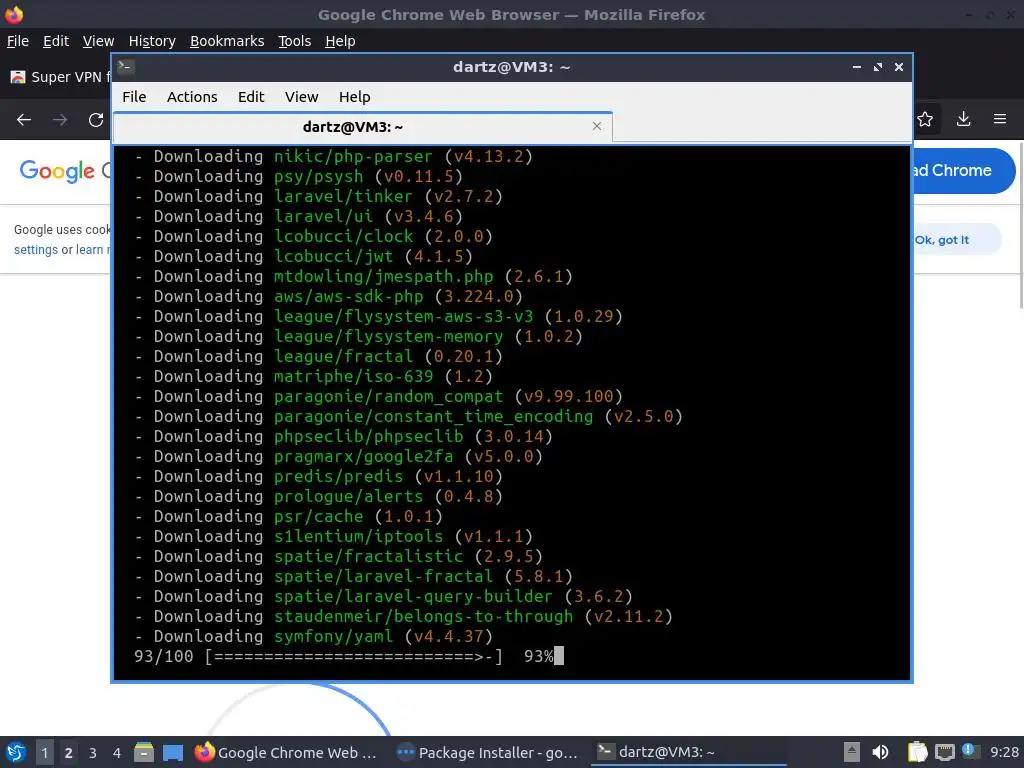Click the Ok, got it button
1024x768 pixels.
coord(957,240)
